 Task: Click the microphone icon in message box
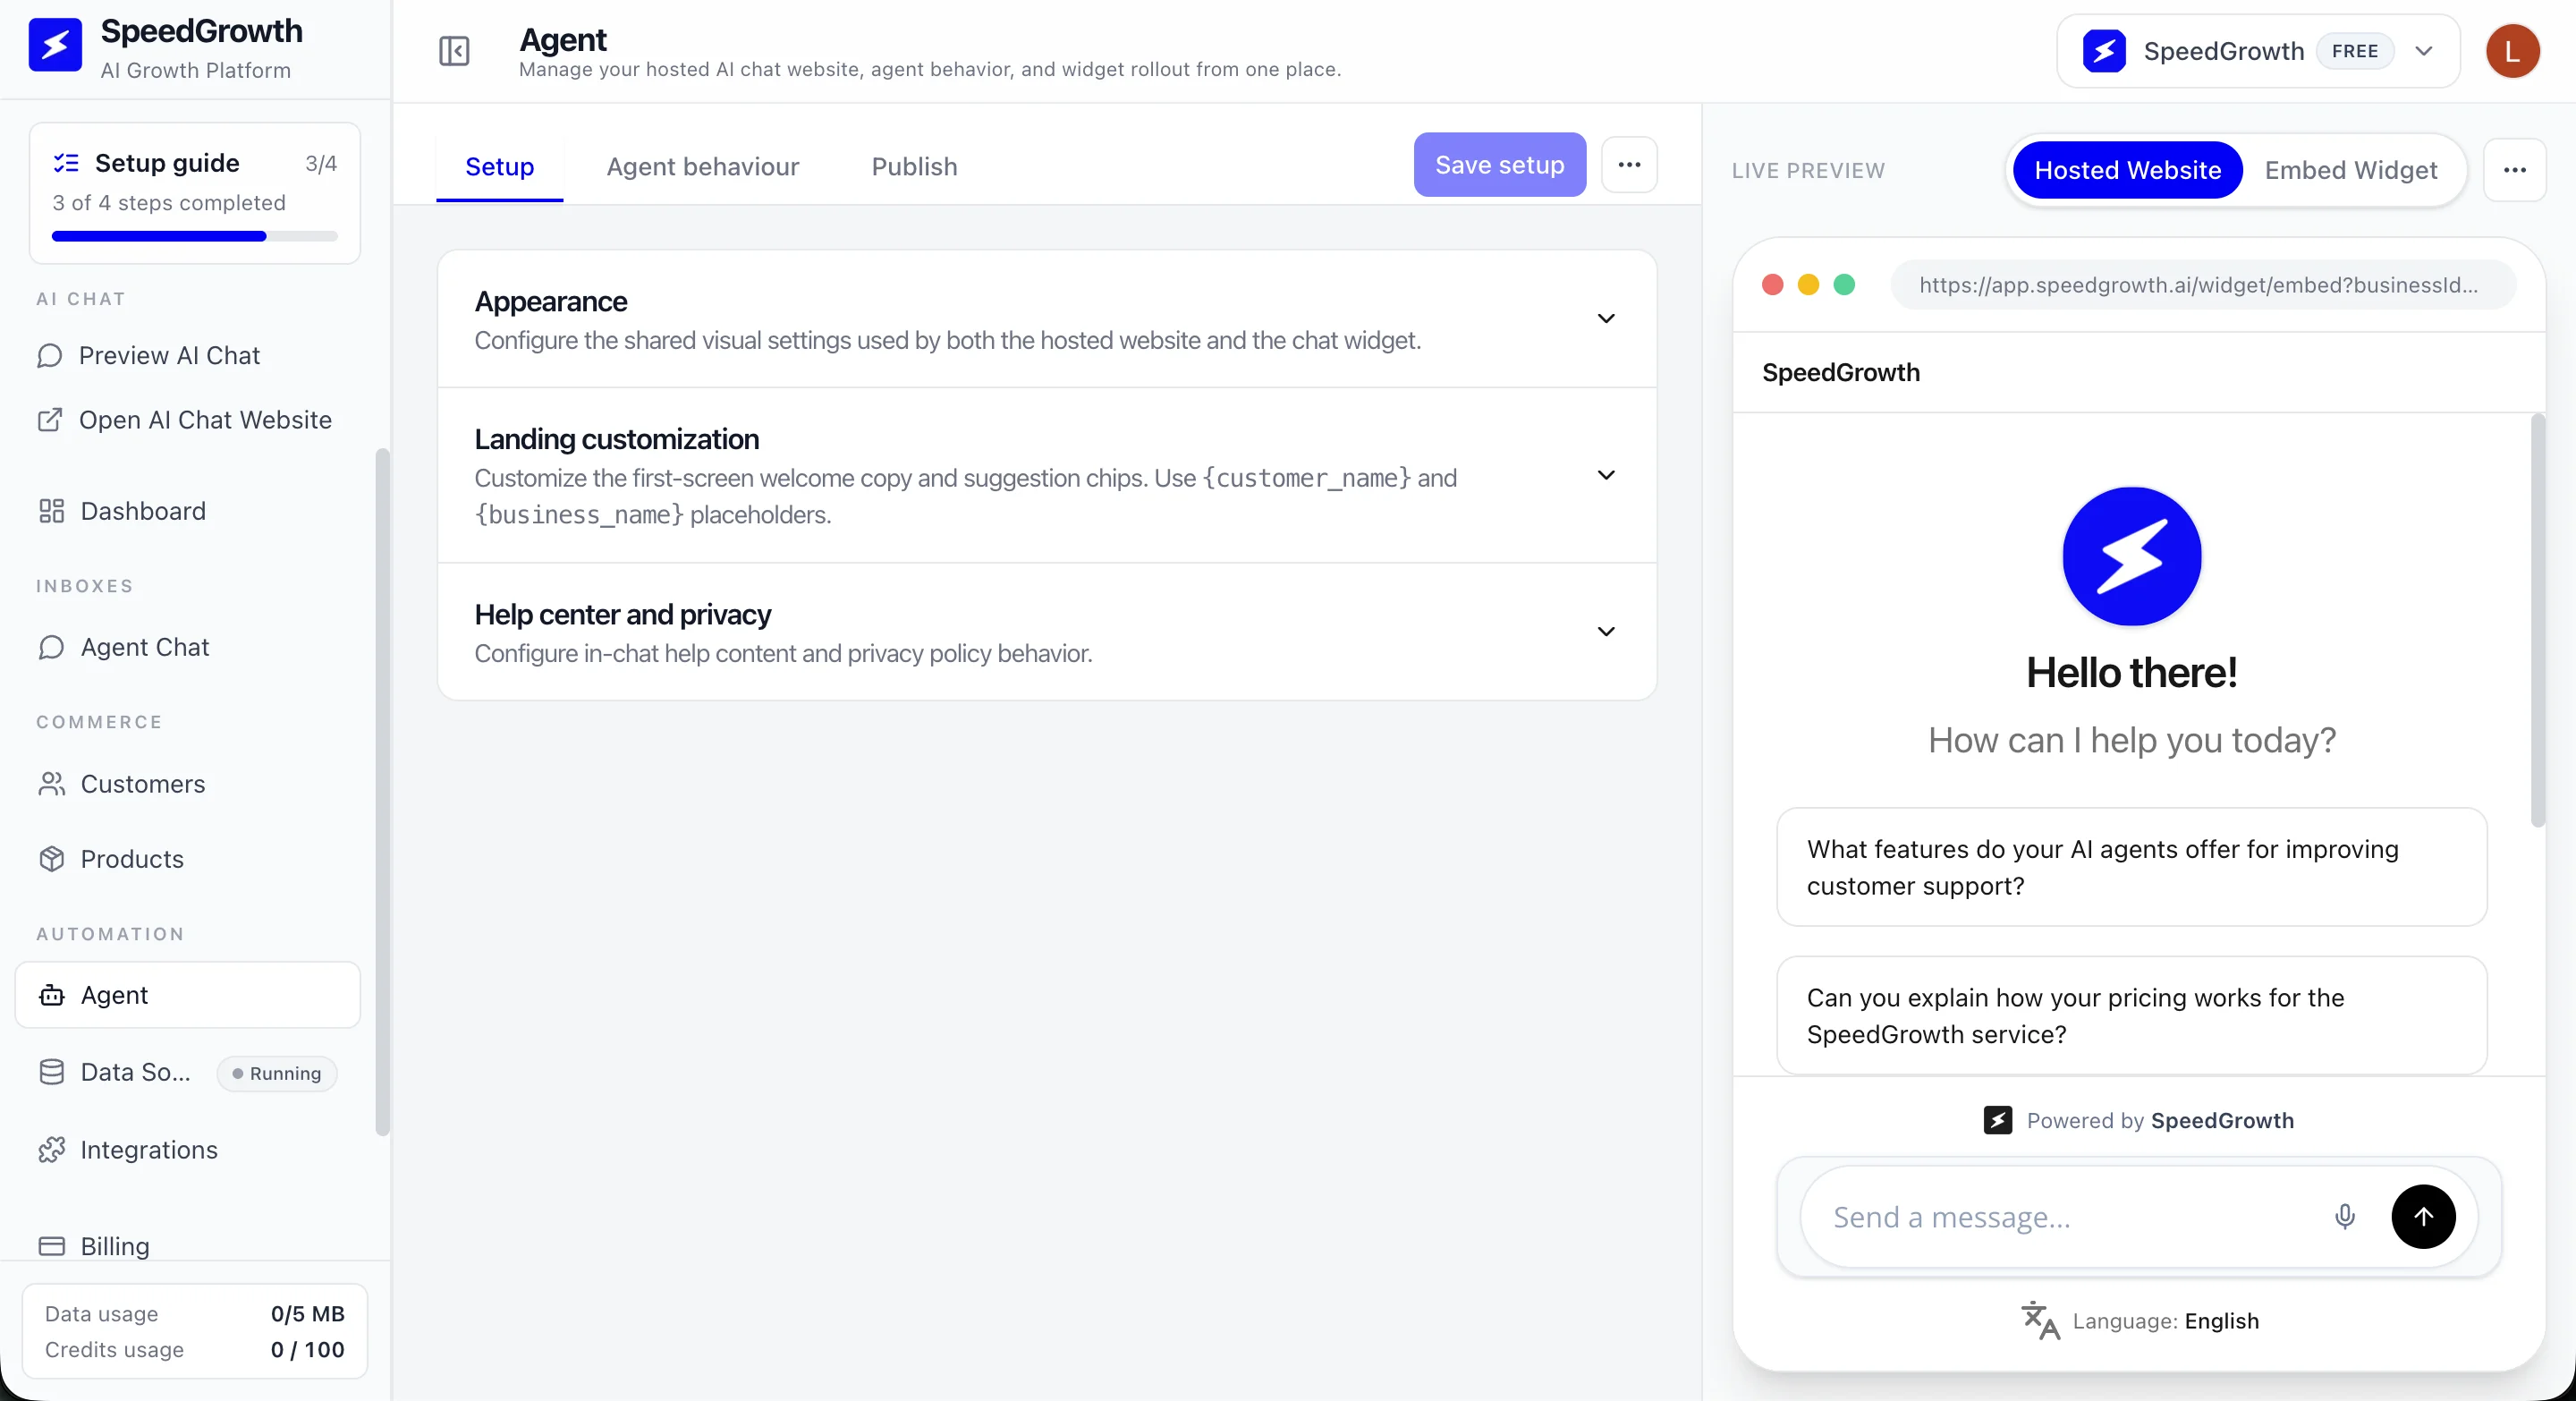[2344, 1216]
